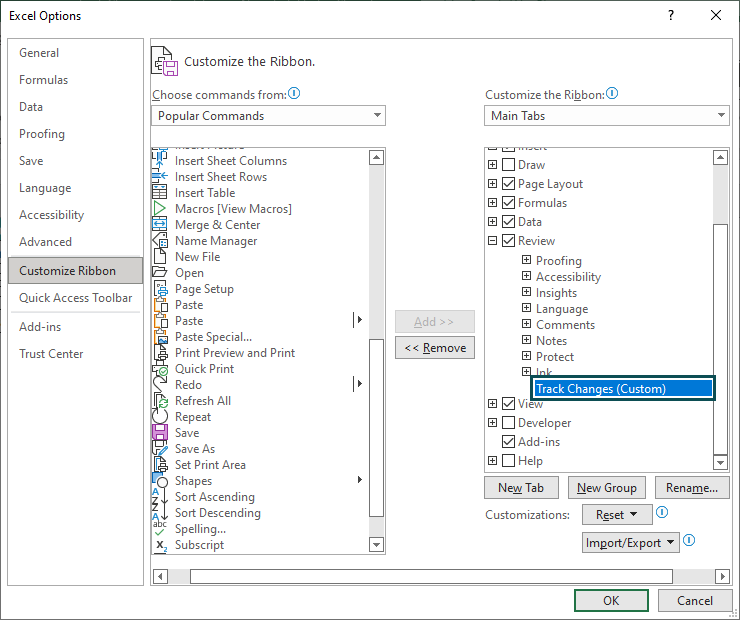This screenshot has height=620, width=740.
Task: Click the Open folder icon
Action: pos(160,273)
